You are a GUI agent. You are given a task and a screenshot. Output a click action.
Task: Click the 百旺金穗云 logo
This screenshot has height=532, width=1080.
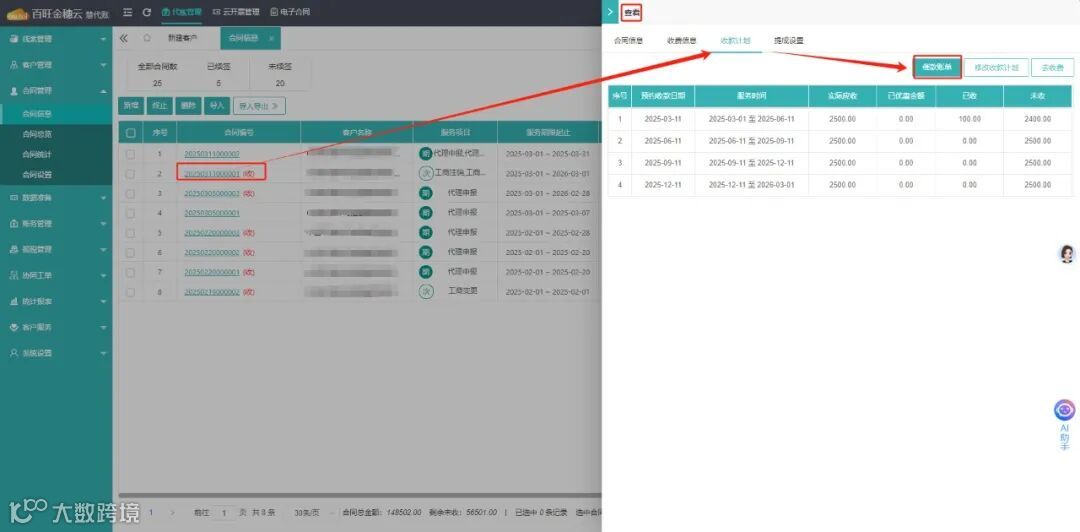[58, 12]
